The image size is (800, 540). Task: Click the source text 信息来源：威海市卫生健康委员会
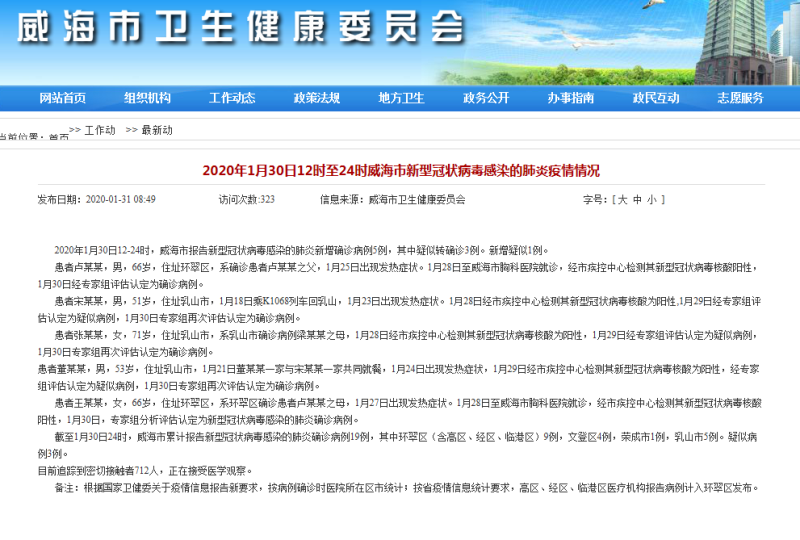click(x=393, y=200)
